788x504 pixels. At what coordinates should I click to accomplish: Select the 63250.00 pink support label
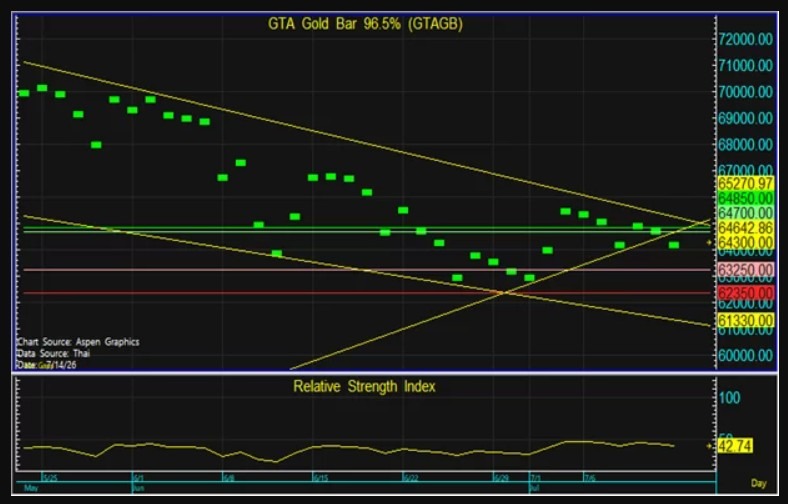(745, 270)
